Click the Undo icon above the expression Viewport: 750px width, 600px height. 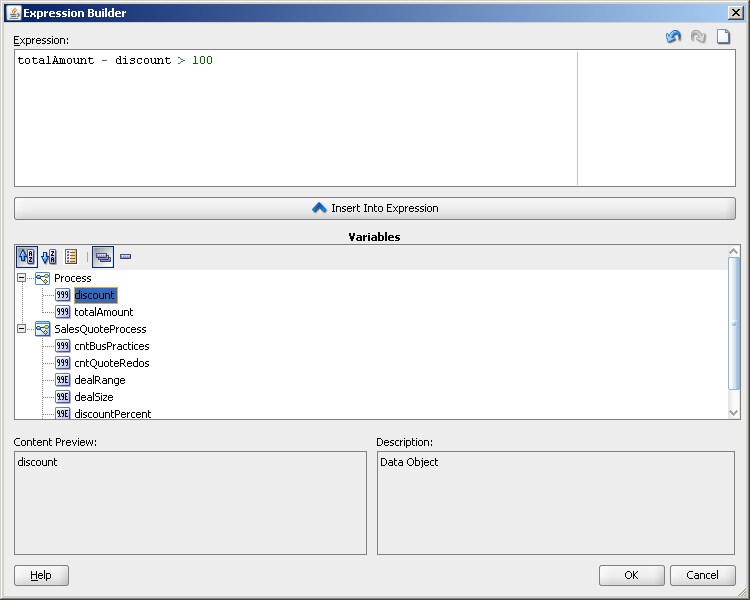673,36
